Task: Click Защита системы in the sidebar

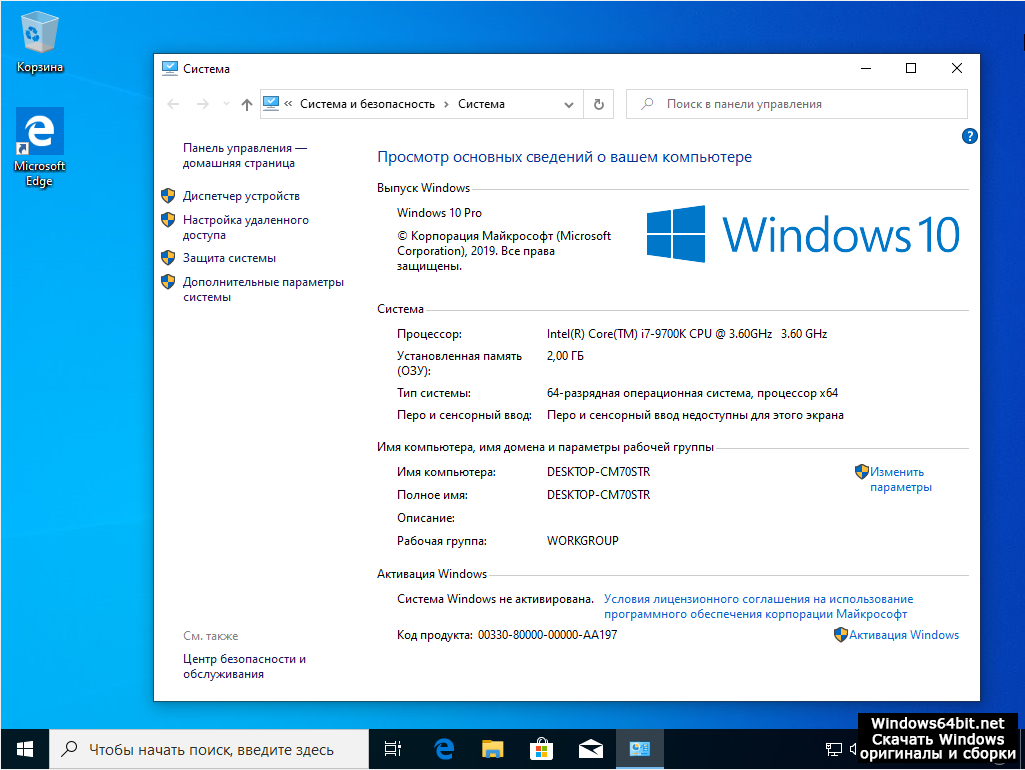Action: click(x=229, y=258)
